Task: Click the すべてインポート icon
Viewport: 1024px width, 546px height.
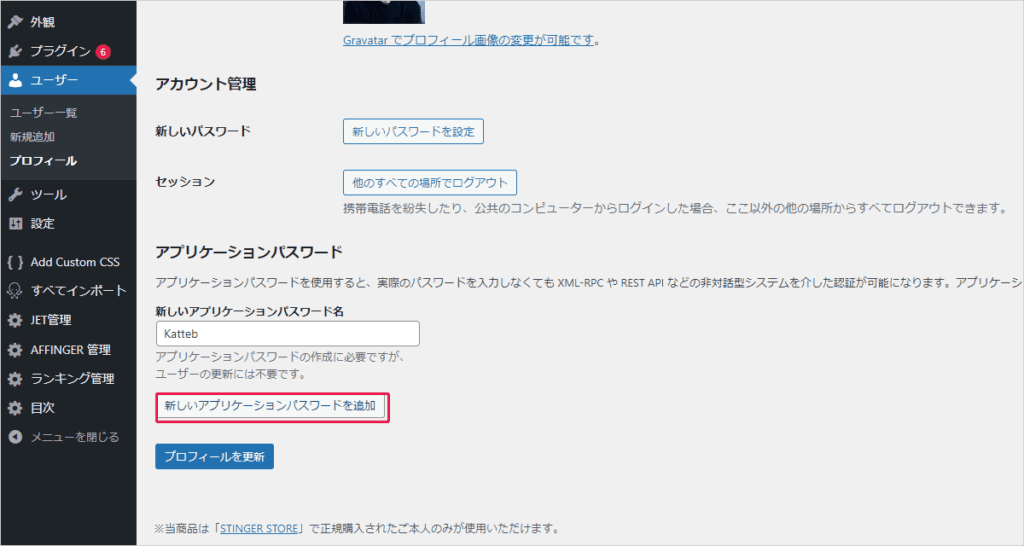Action: (15, 291)
